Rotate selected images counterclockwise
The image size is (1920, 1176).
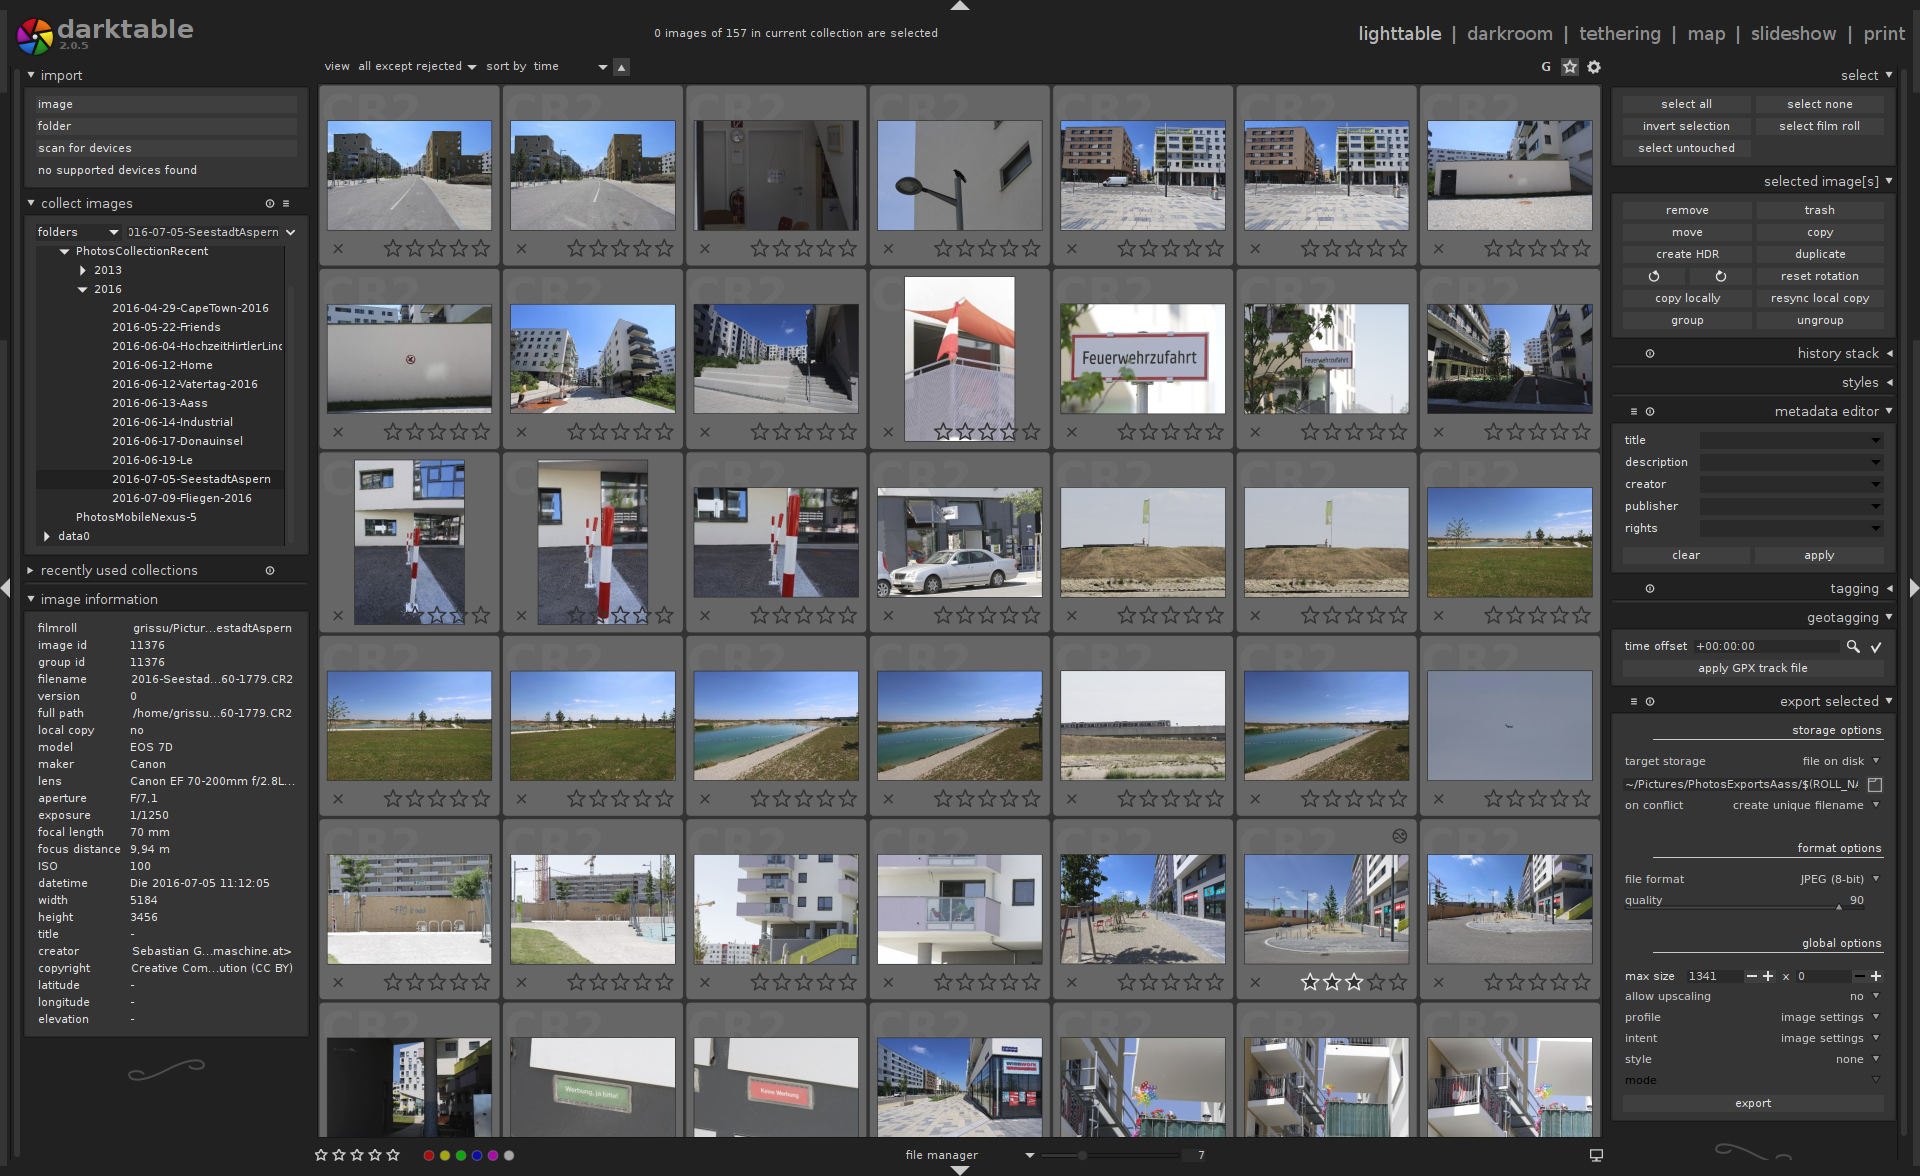pyautogui.click(x=1654, y=276)
